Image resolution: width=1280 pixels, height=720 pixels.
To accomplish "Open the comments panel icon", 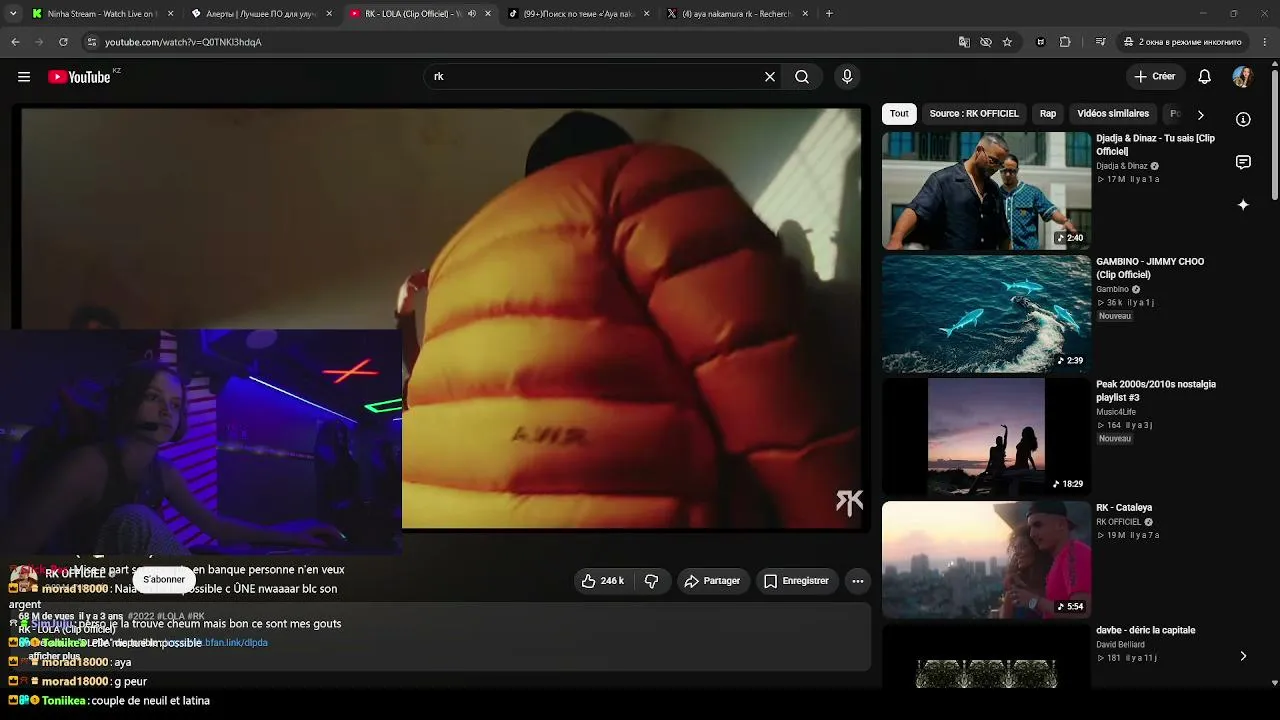I will (x=1243, y=162).
